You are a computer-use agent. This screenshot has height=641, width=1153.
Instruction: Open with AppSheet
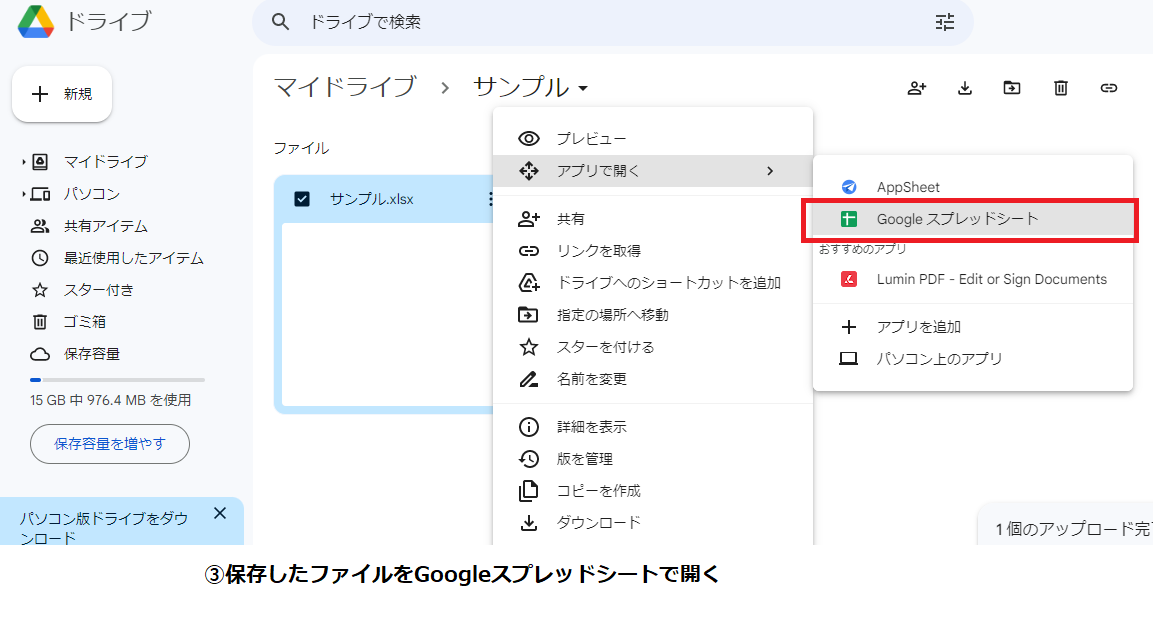coord(973,187)
